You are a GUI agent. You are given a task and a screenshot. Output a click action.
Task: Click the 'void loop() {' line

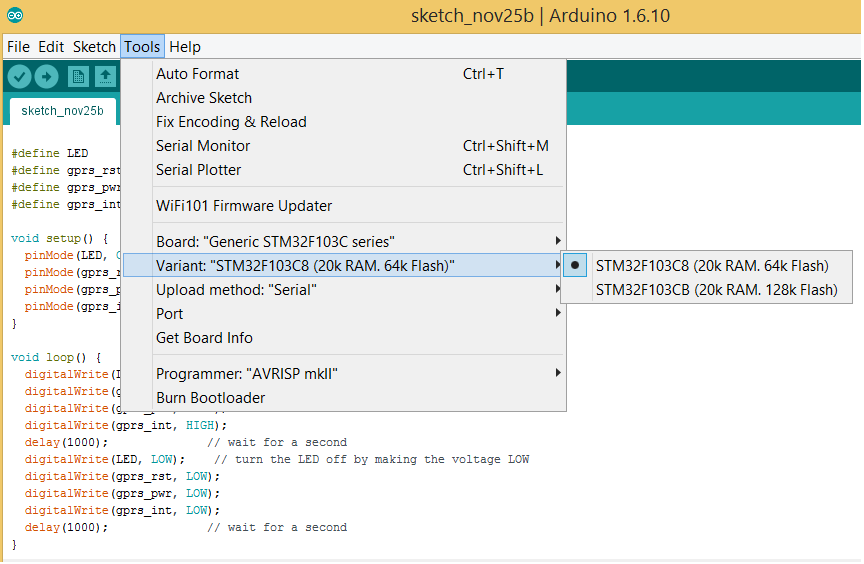coord(56,357)
